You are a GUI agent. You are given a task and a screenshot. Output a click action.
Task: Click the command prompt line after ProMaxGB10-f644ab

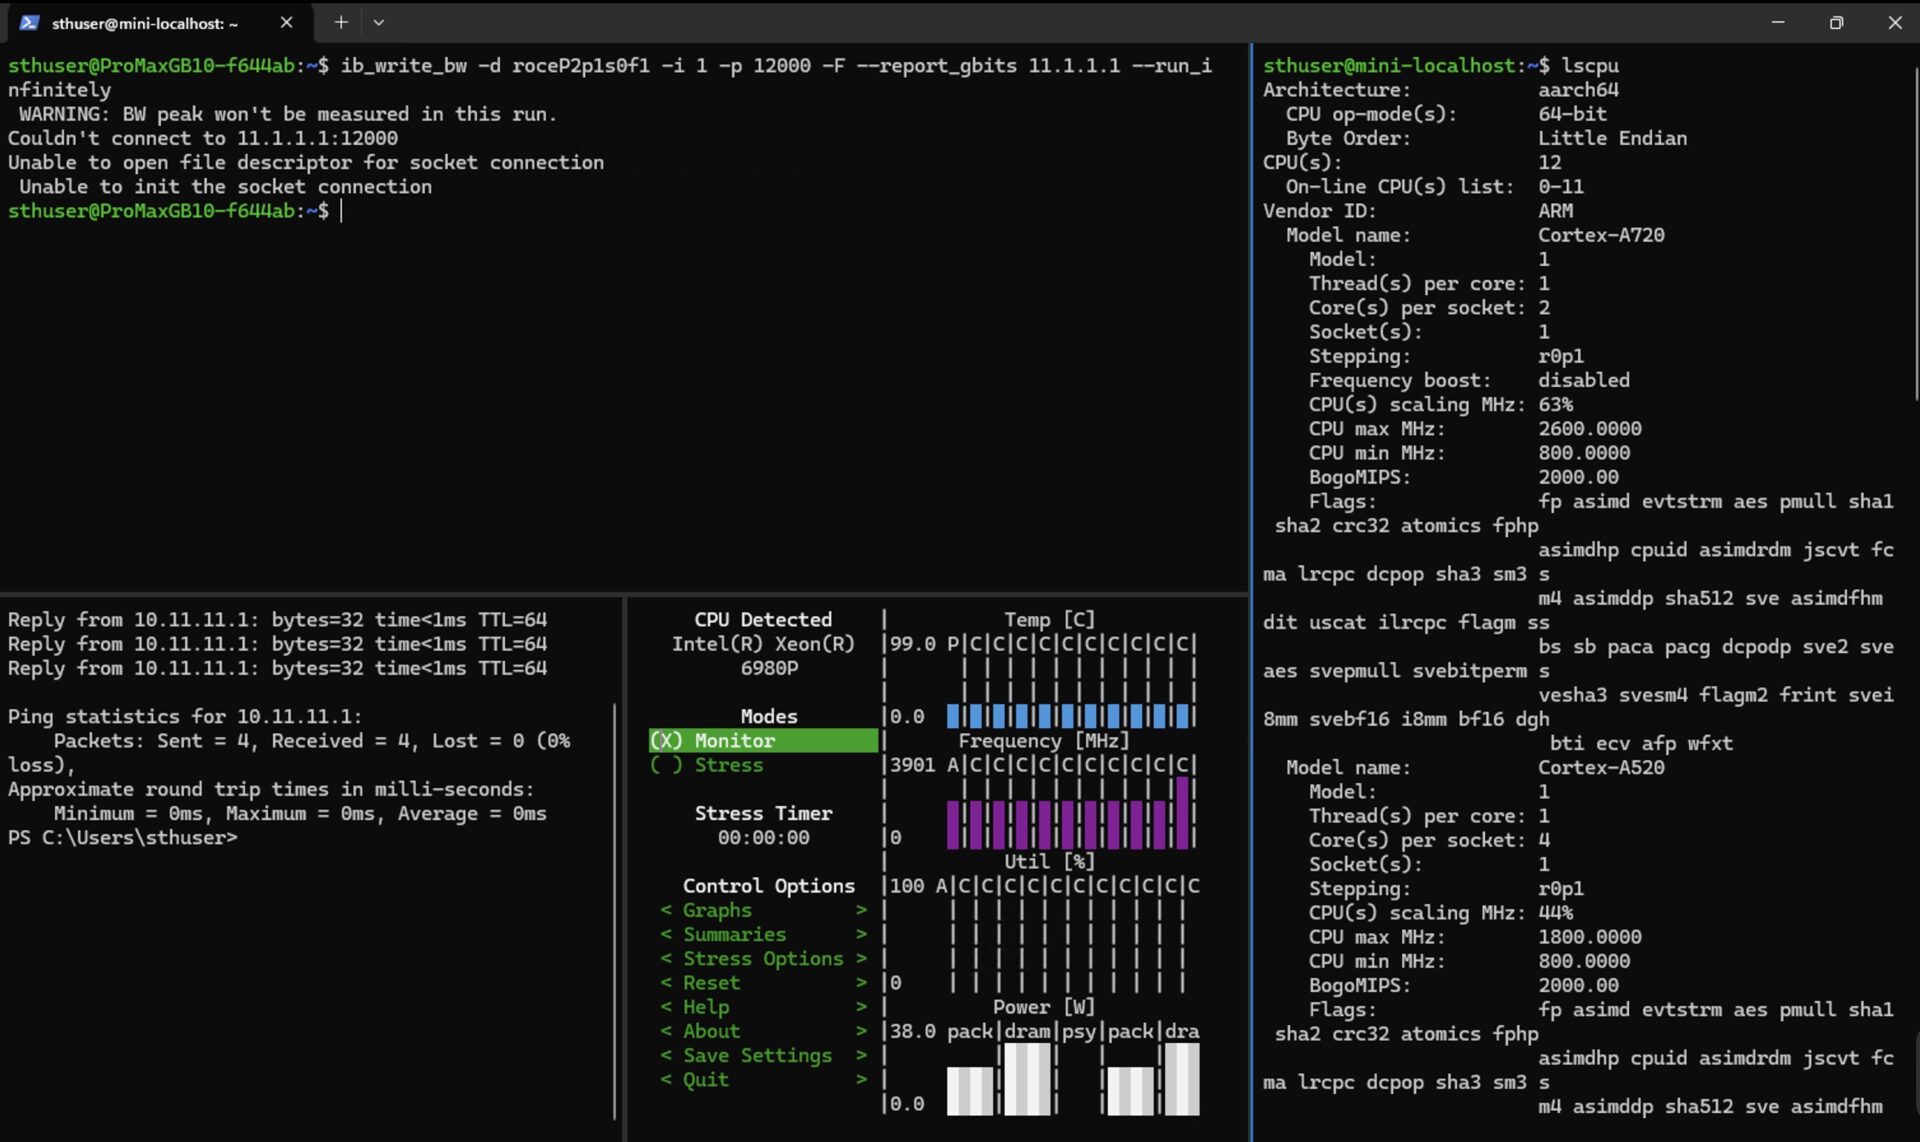[x=345, y=211]
